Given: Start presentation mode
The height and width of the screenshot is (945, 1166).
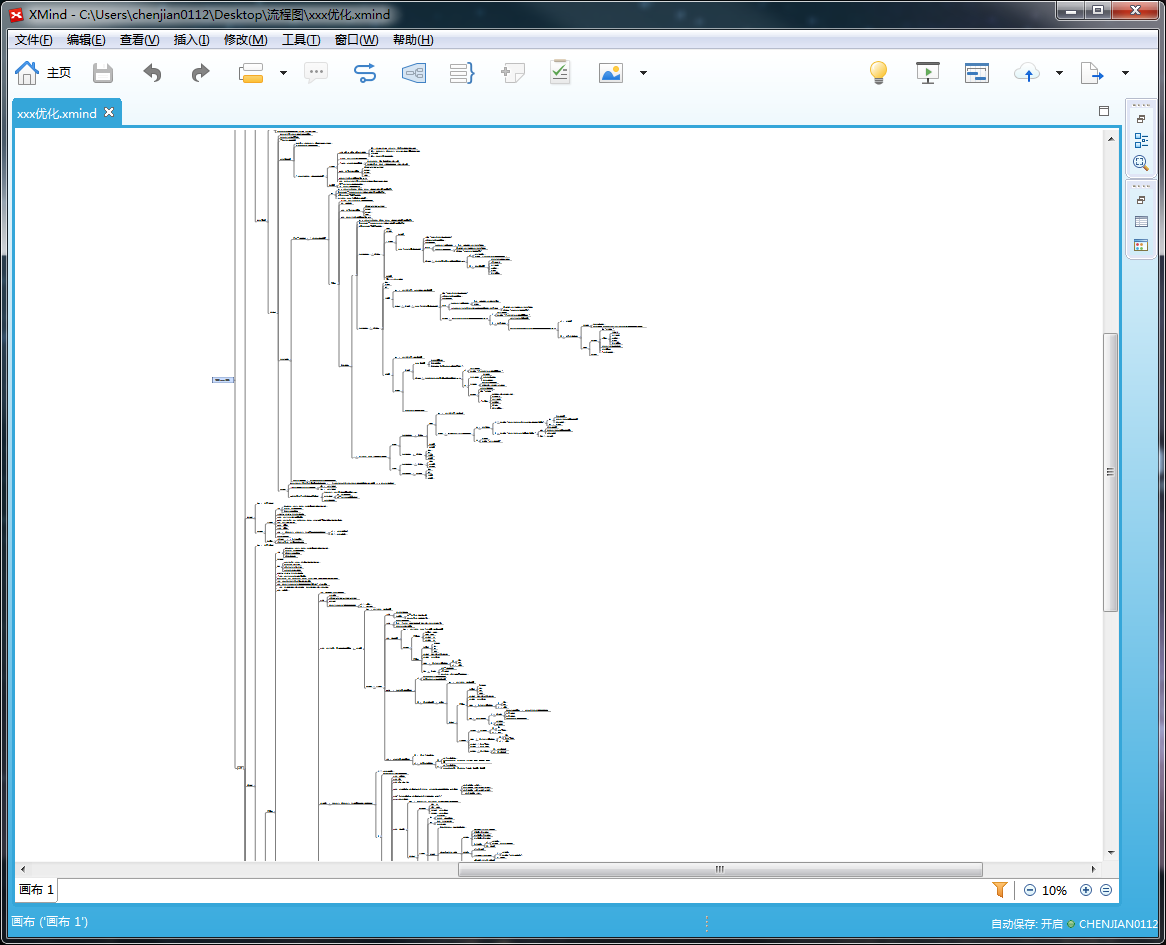Looking at the screenshot, I should click(x=927, y=73).
